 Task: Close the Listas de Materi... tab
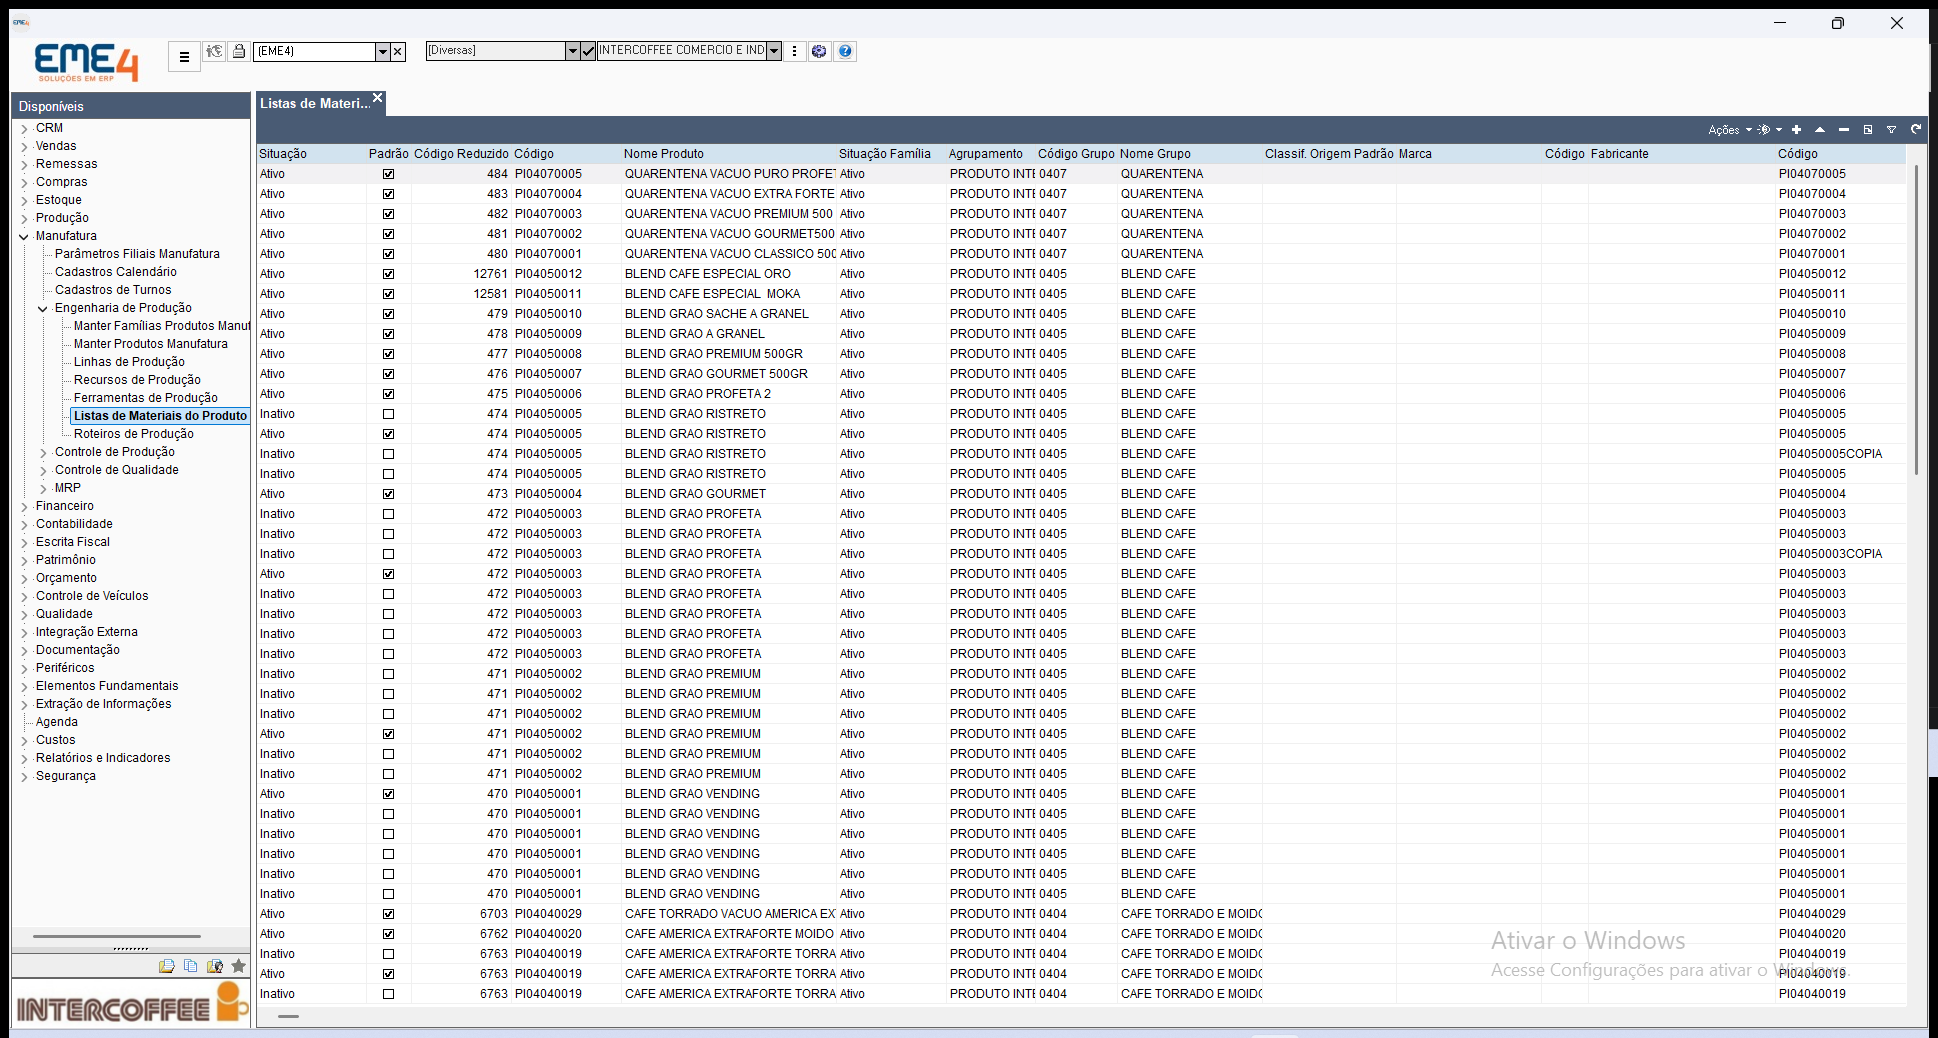click(378, 98)
